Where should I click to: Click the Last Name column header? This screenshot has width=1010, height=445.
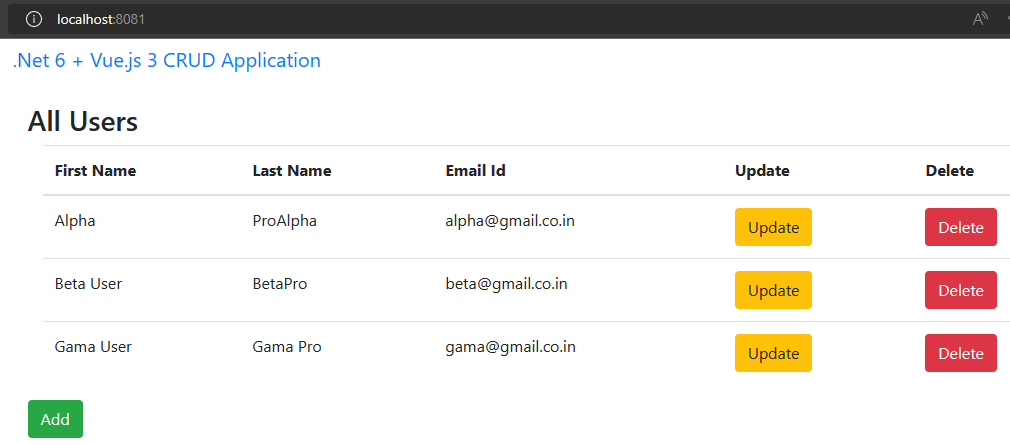pos(292,171)
